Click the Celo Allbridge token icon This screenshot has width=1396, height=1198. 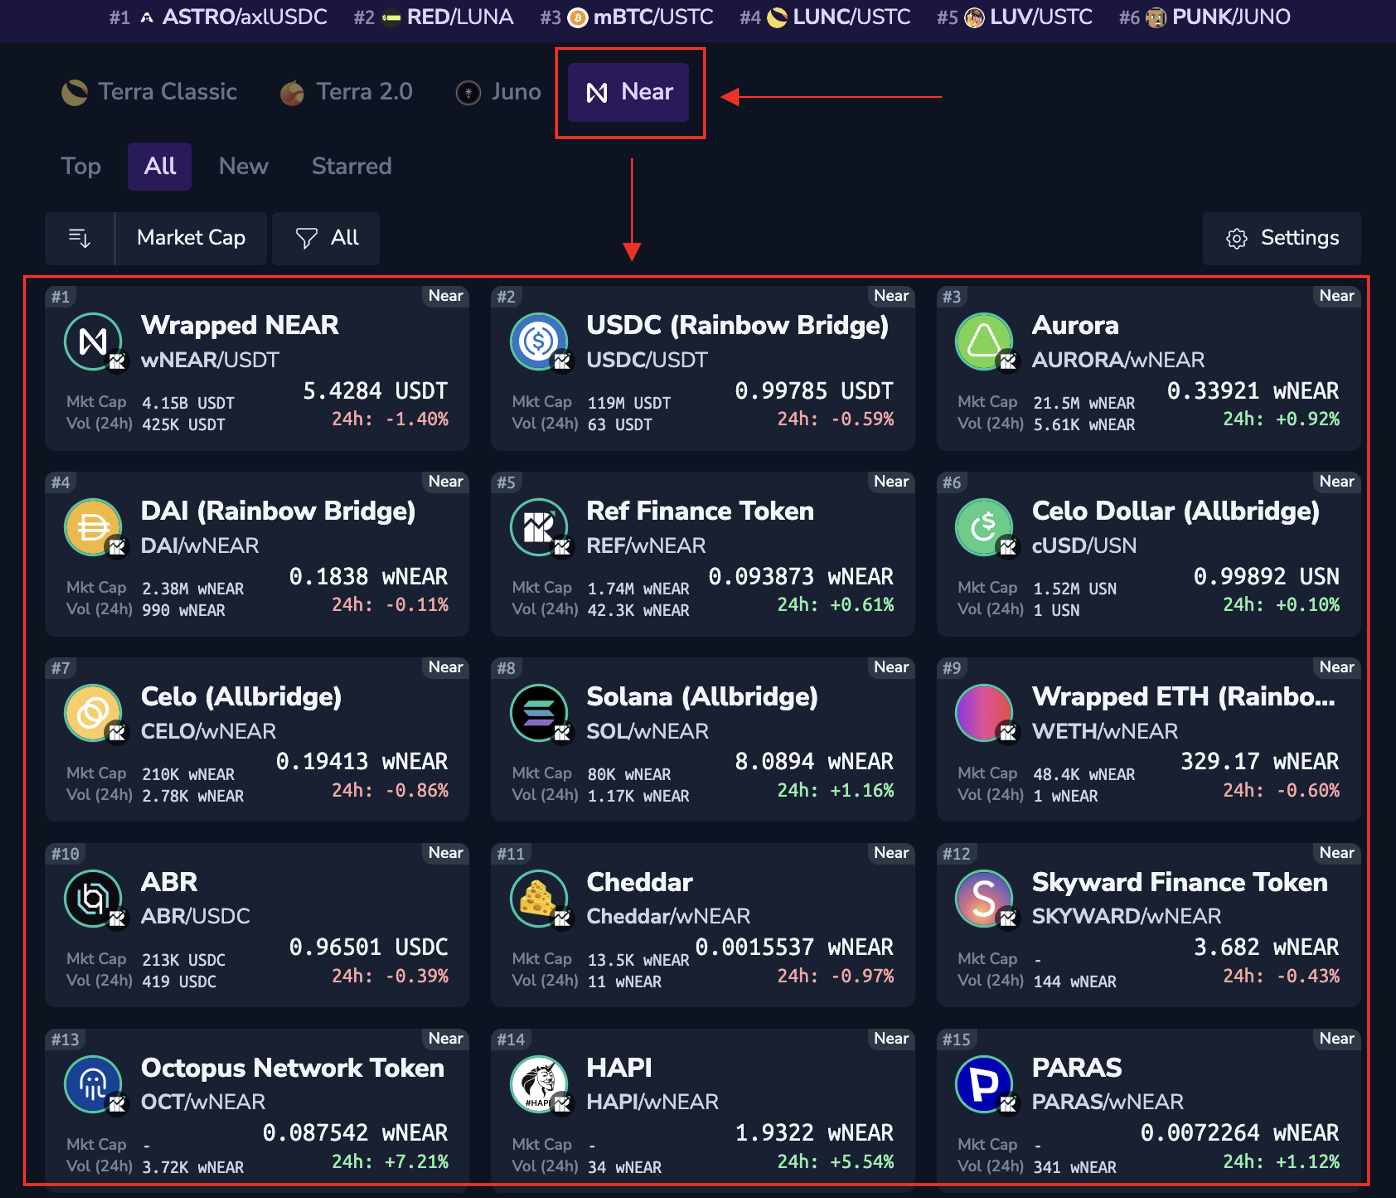pyautogui.click(x=93, y=713)
